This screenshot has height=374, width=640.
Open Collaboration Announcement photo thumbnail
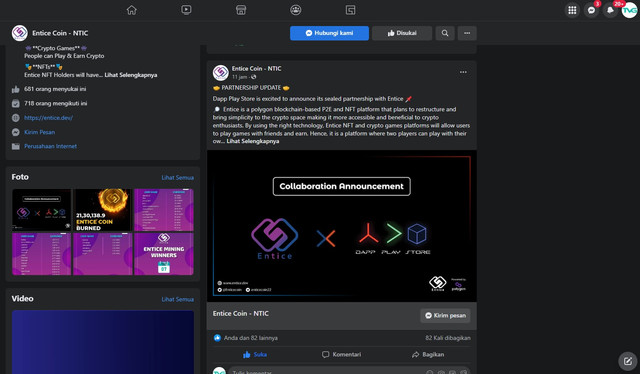[x=42, y=210]
